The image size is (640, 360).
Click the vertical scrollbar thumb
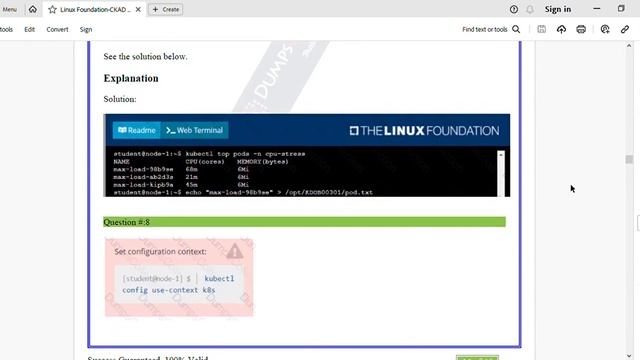click(x=629, y=159)
